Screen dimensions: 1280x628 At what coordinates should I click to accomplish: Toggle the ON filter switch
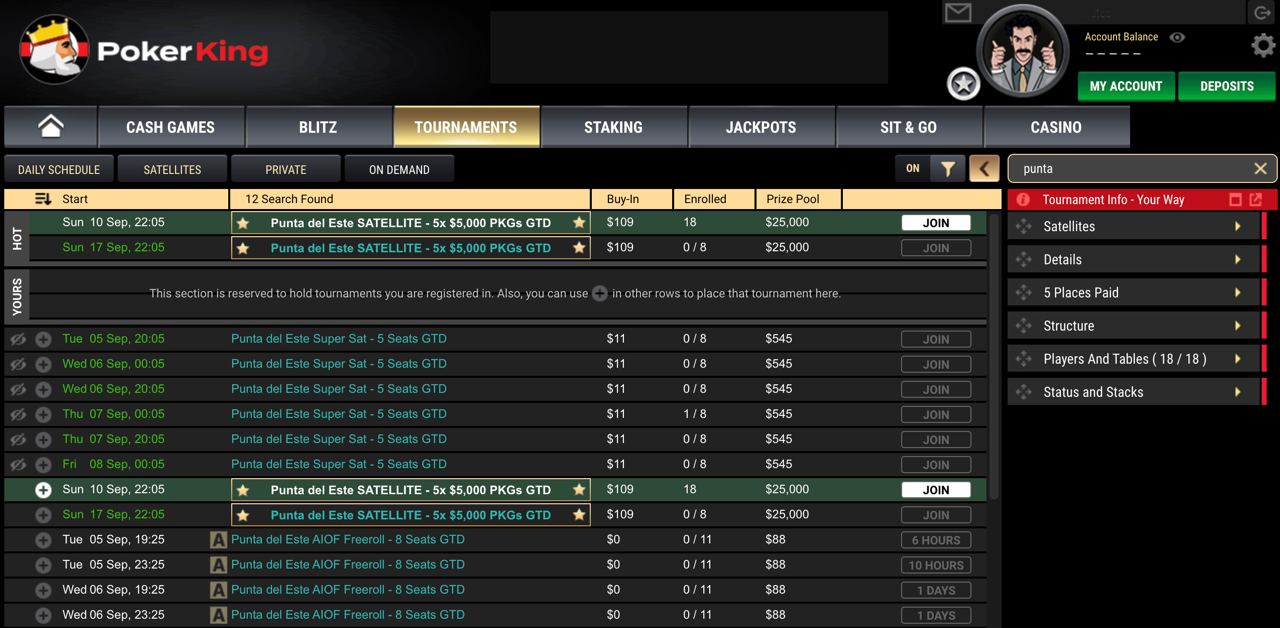(x=913, y=169)
